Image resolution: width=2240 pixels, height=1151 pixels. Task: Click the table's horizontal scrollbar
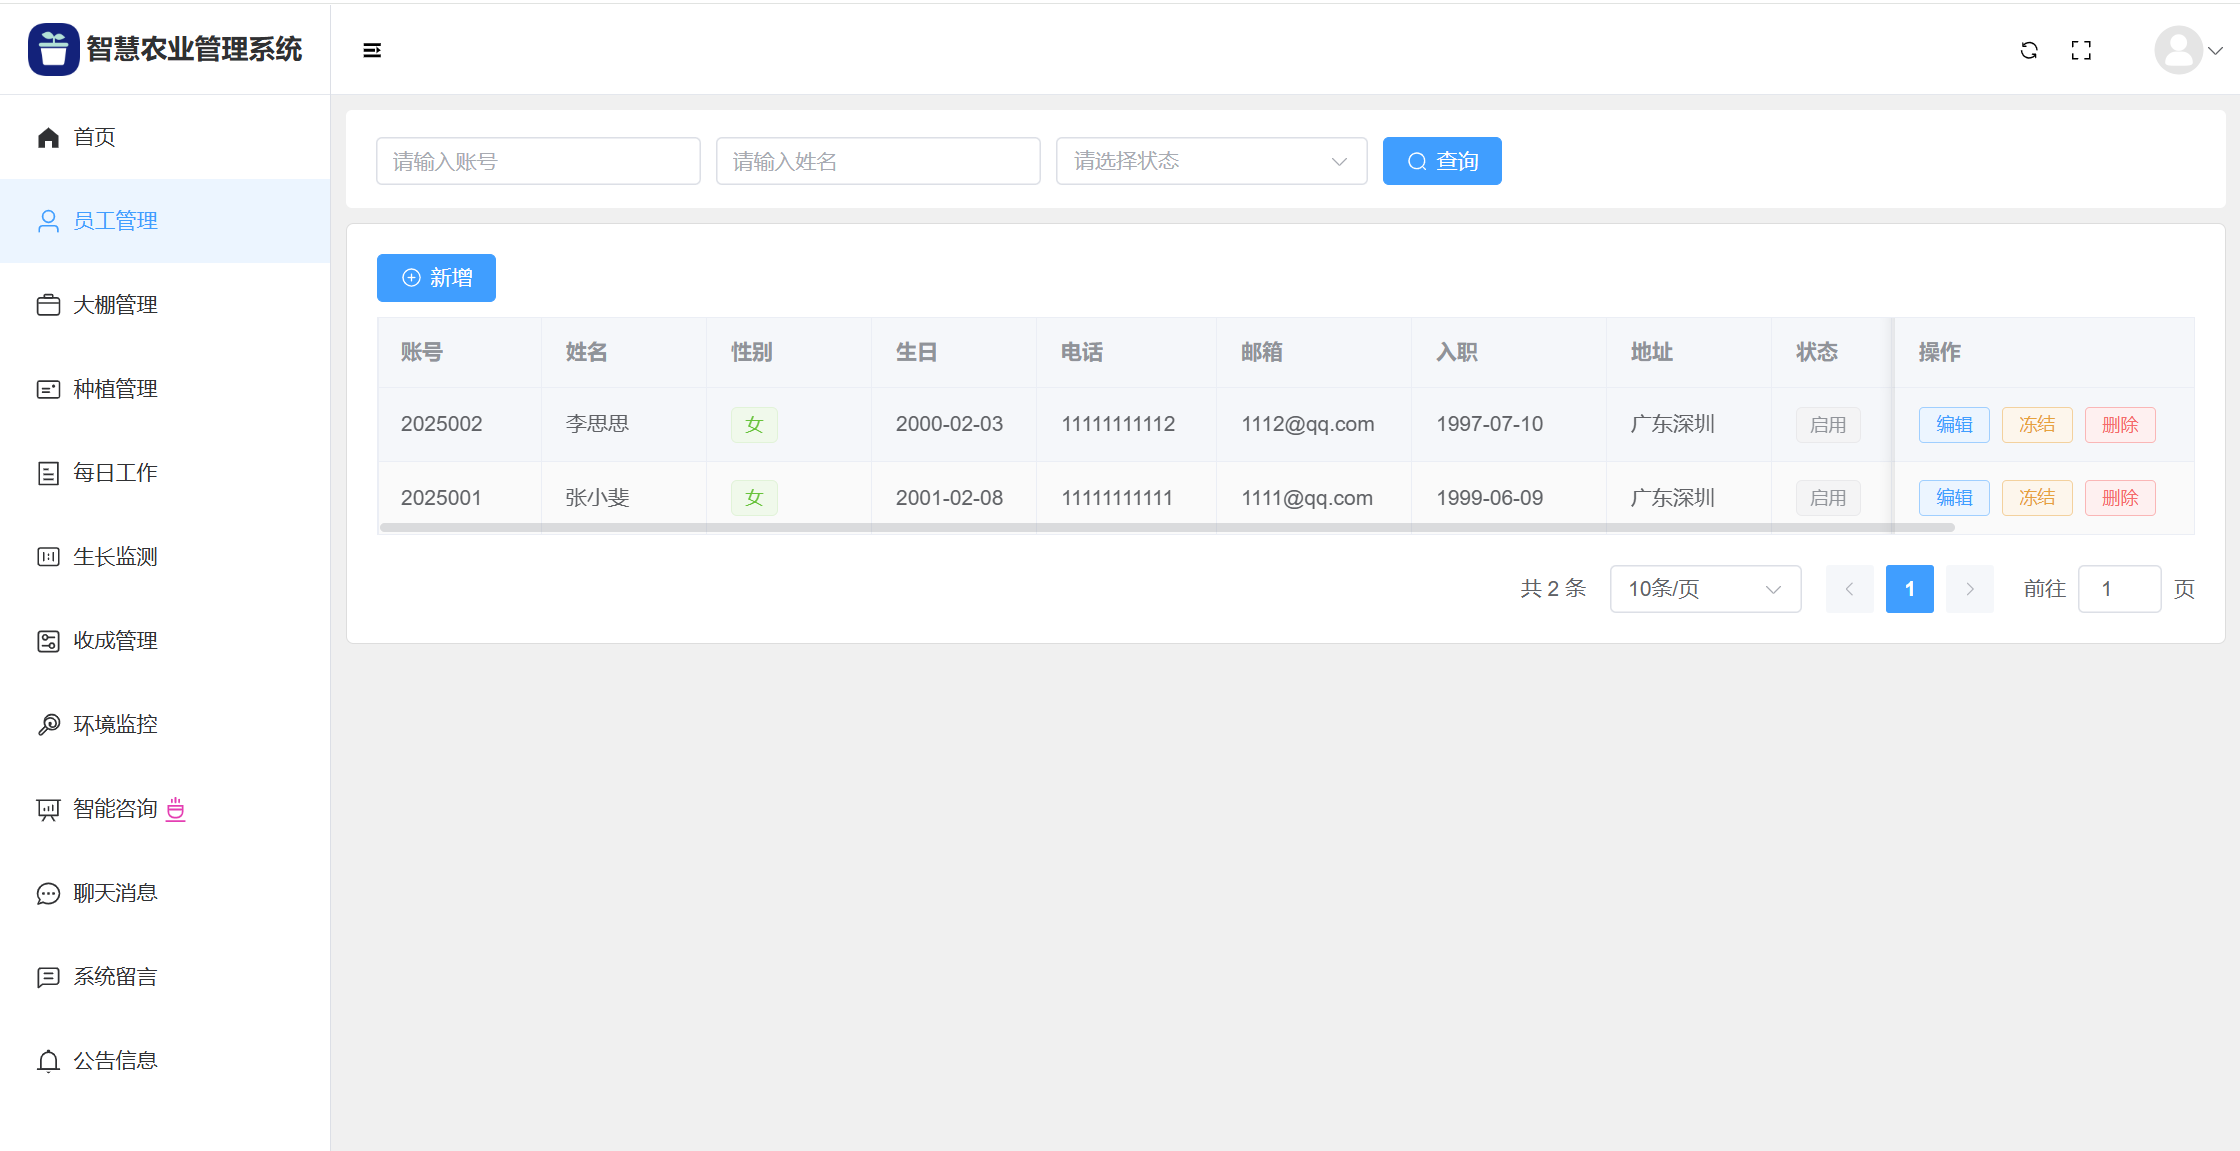[x=1166, y=527]
